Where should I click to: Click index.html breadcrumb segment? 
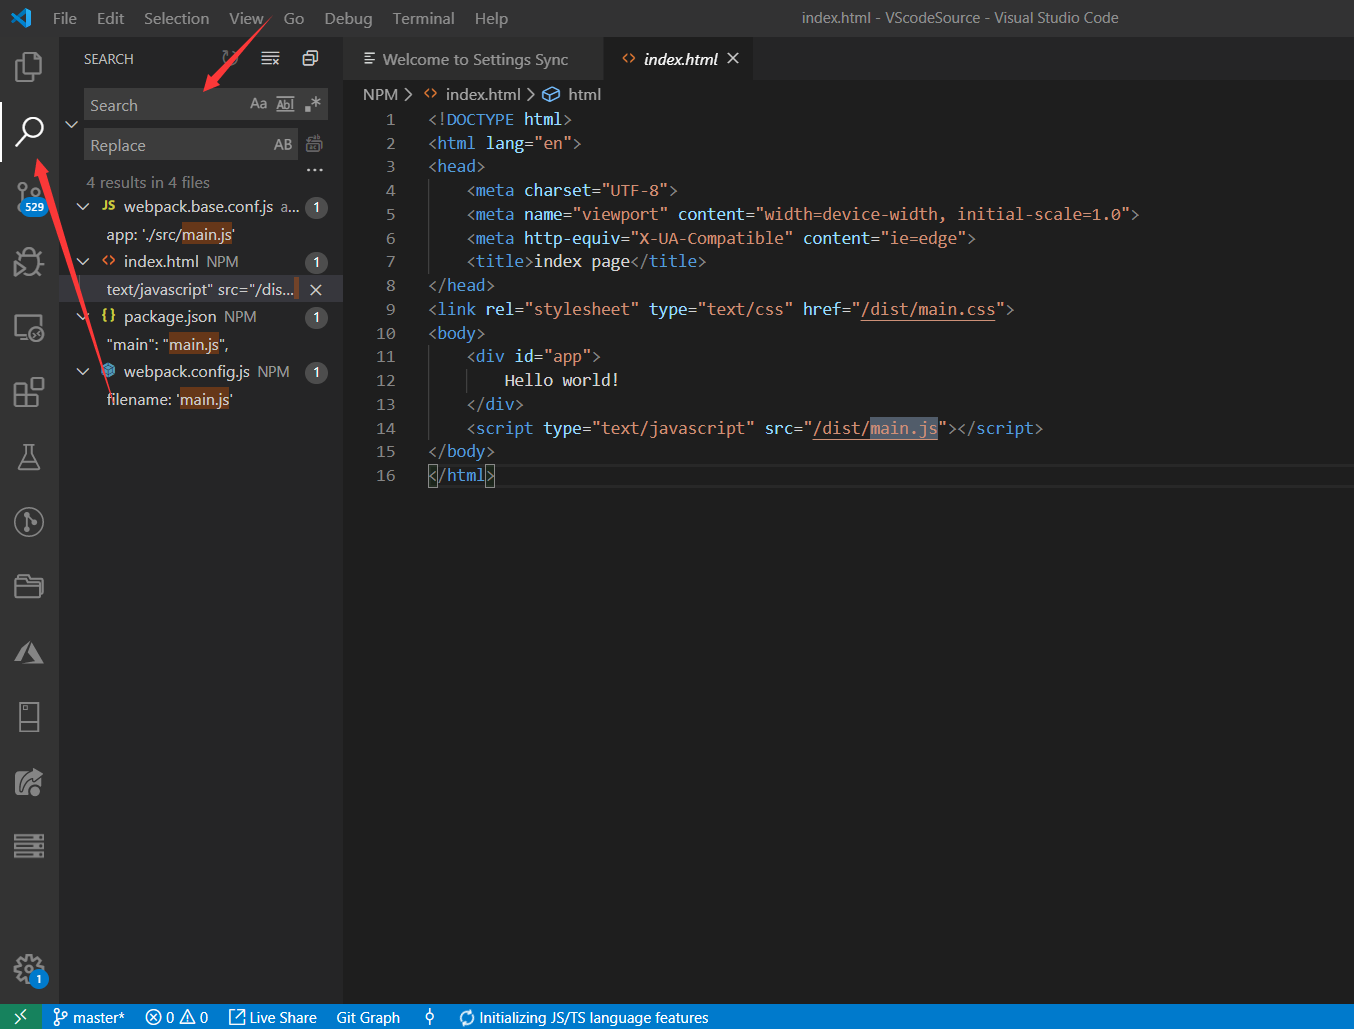(482, 94)
